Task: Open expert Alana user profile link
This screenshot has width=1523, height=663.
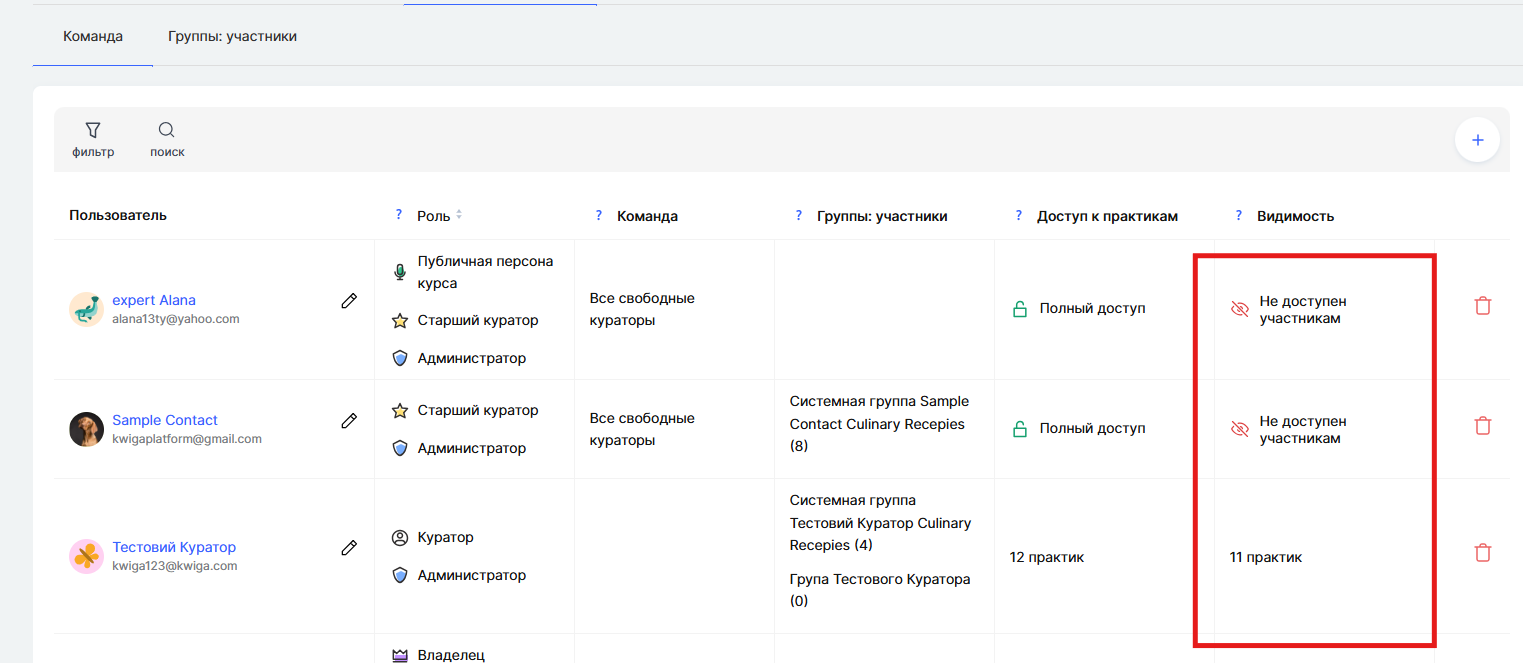Action: point(154,300)
